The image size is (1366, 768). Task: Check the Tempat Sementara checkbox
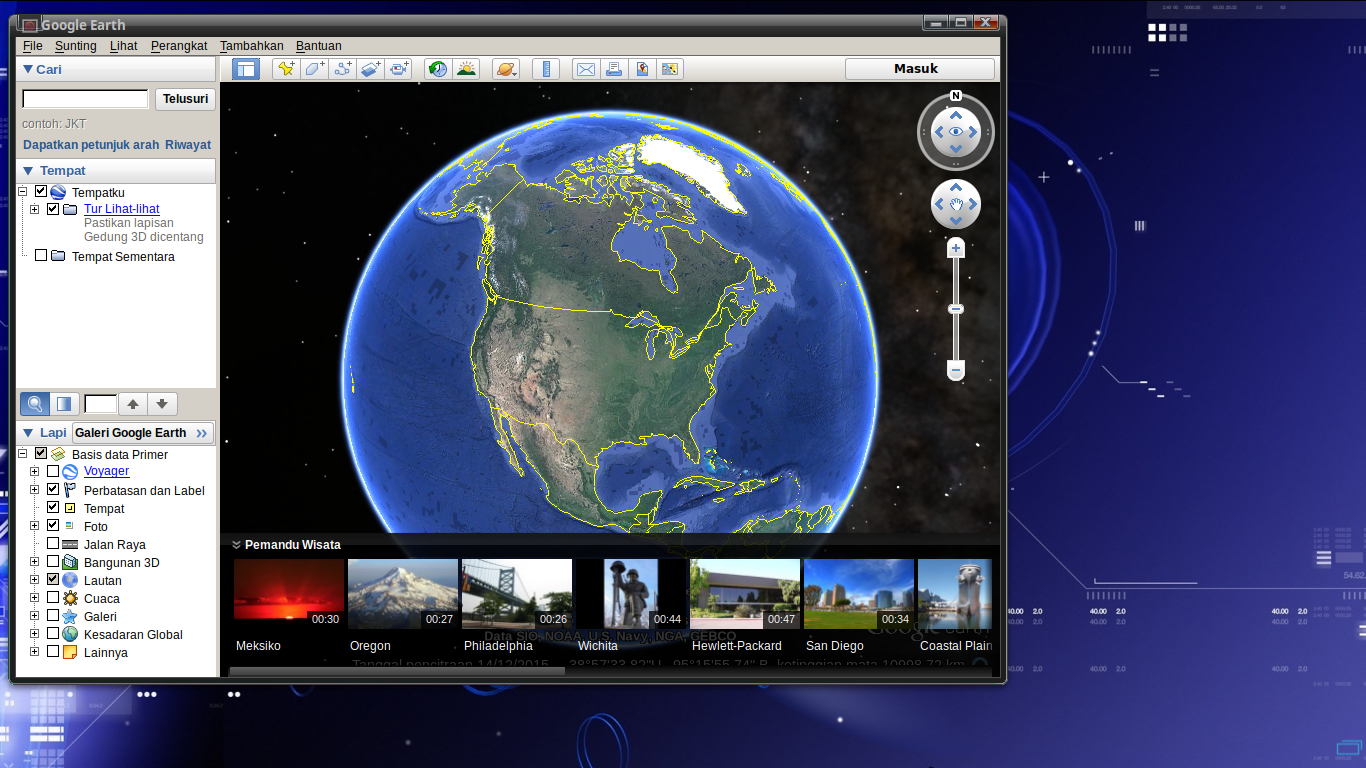pyautogui.click(x=41, y=255)
